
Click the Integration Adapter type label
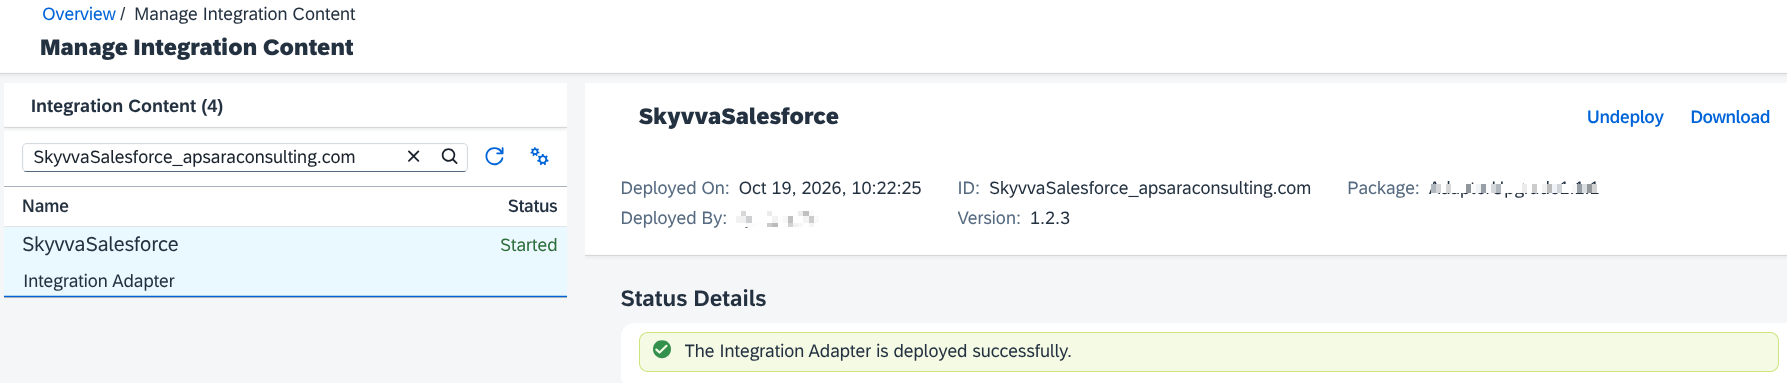[x=99, y=281]
